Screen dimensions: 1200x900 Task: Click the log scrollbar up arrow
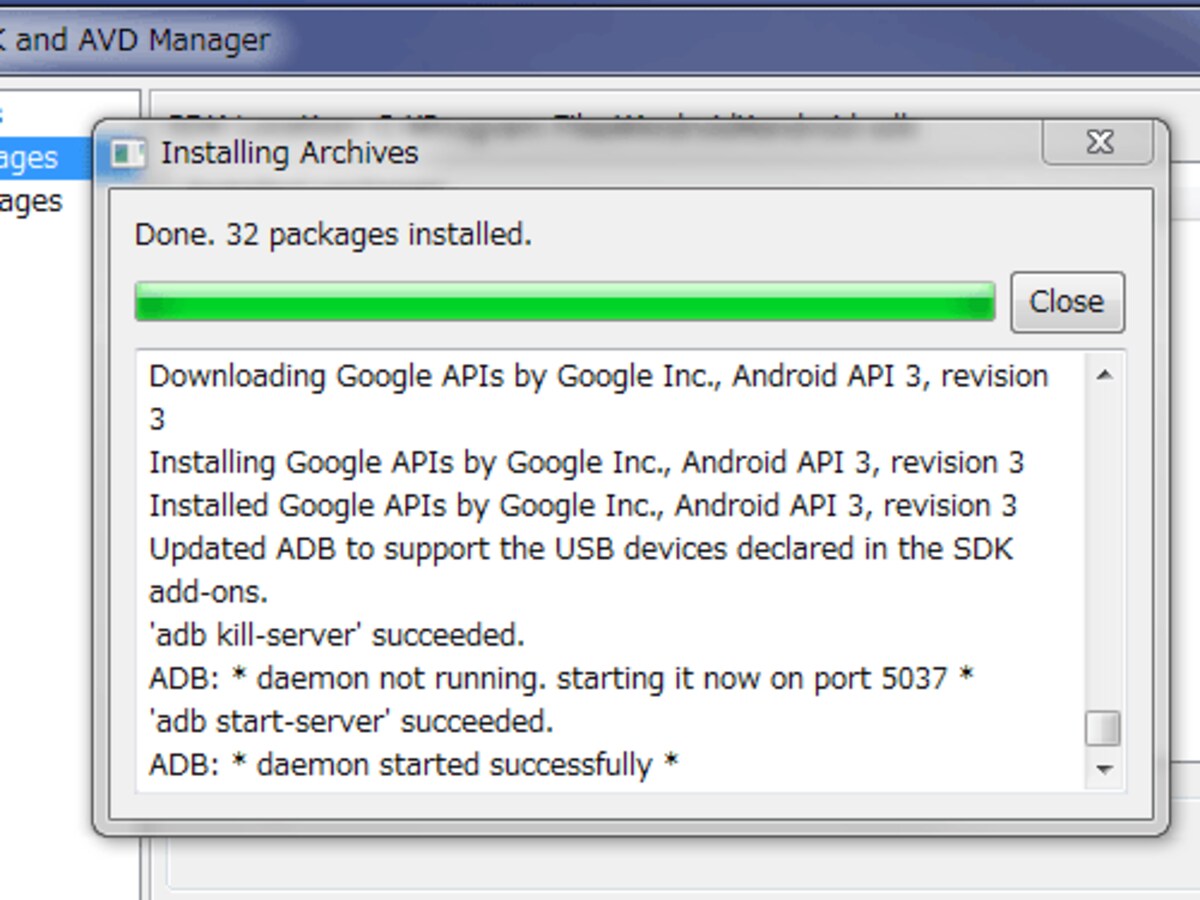[x=1105, y=376]
